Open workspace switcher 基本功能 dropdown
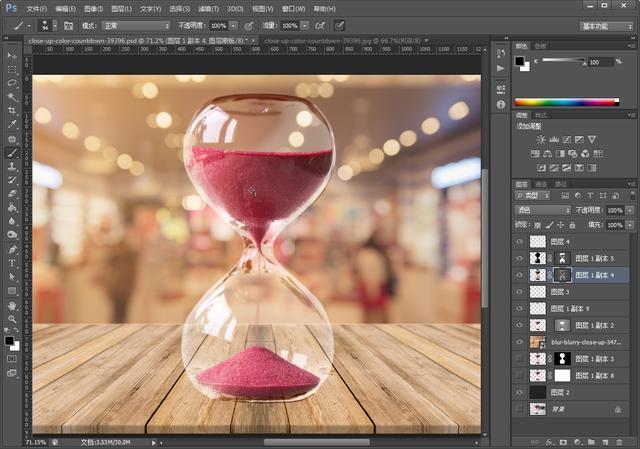The image size is (640, 449). 606,26
